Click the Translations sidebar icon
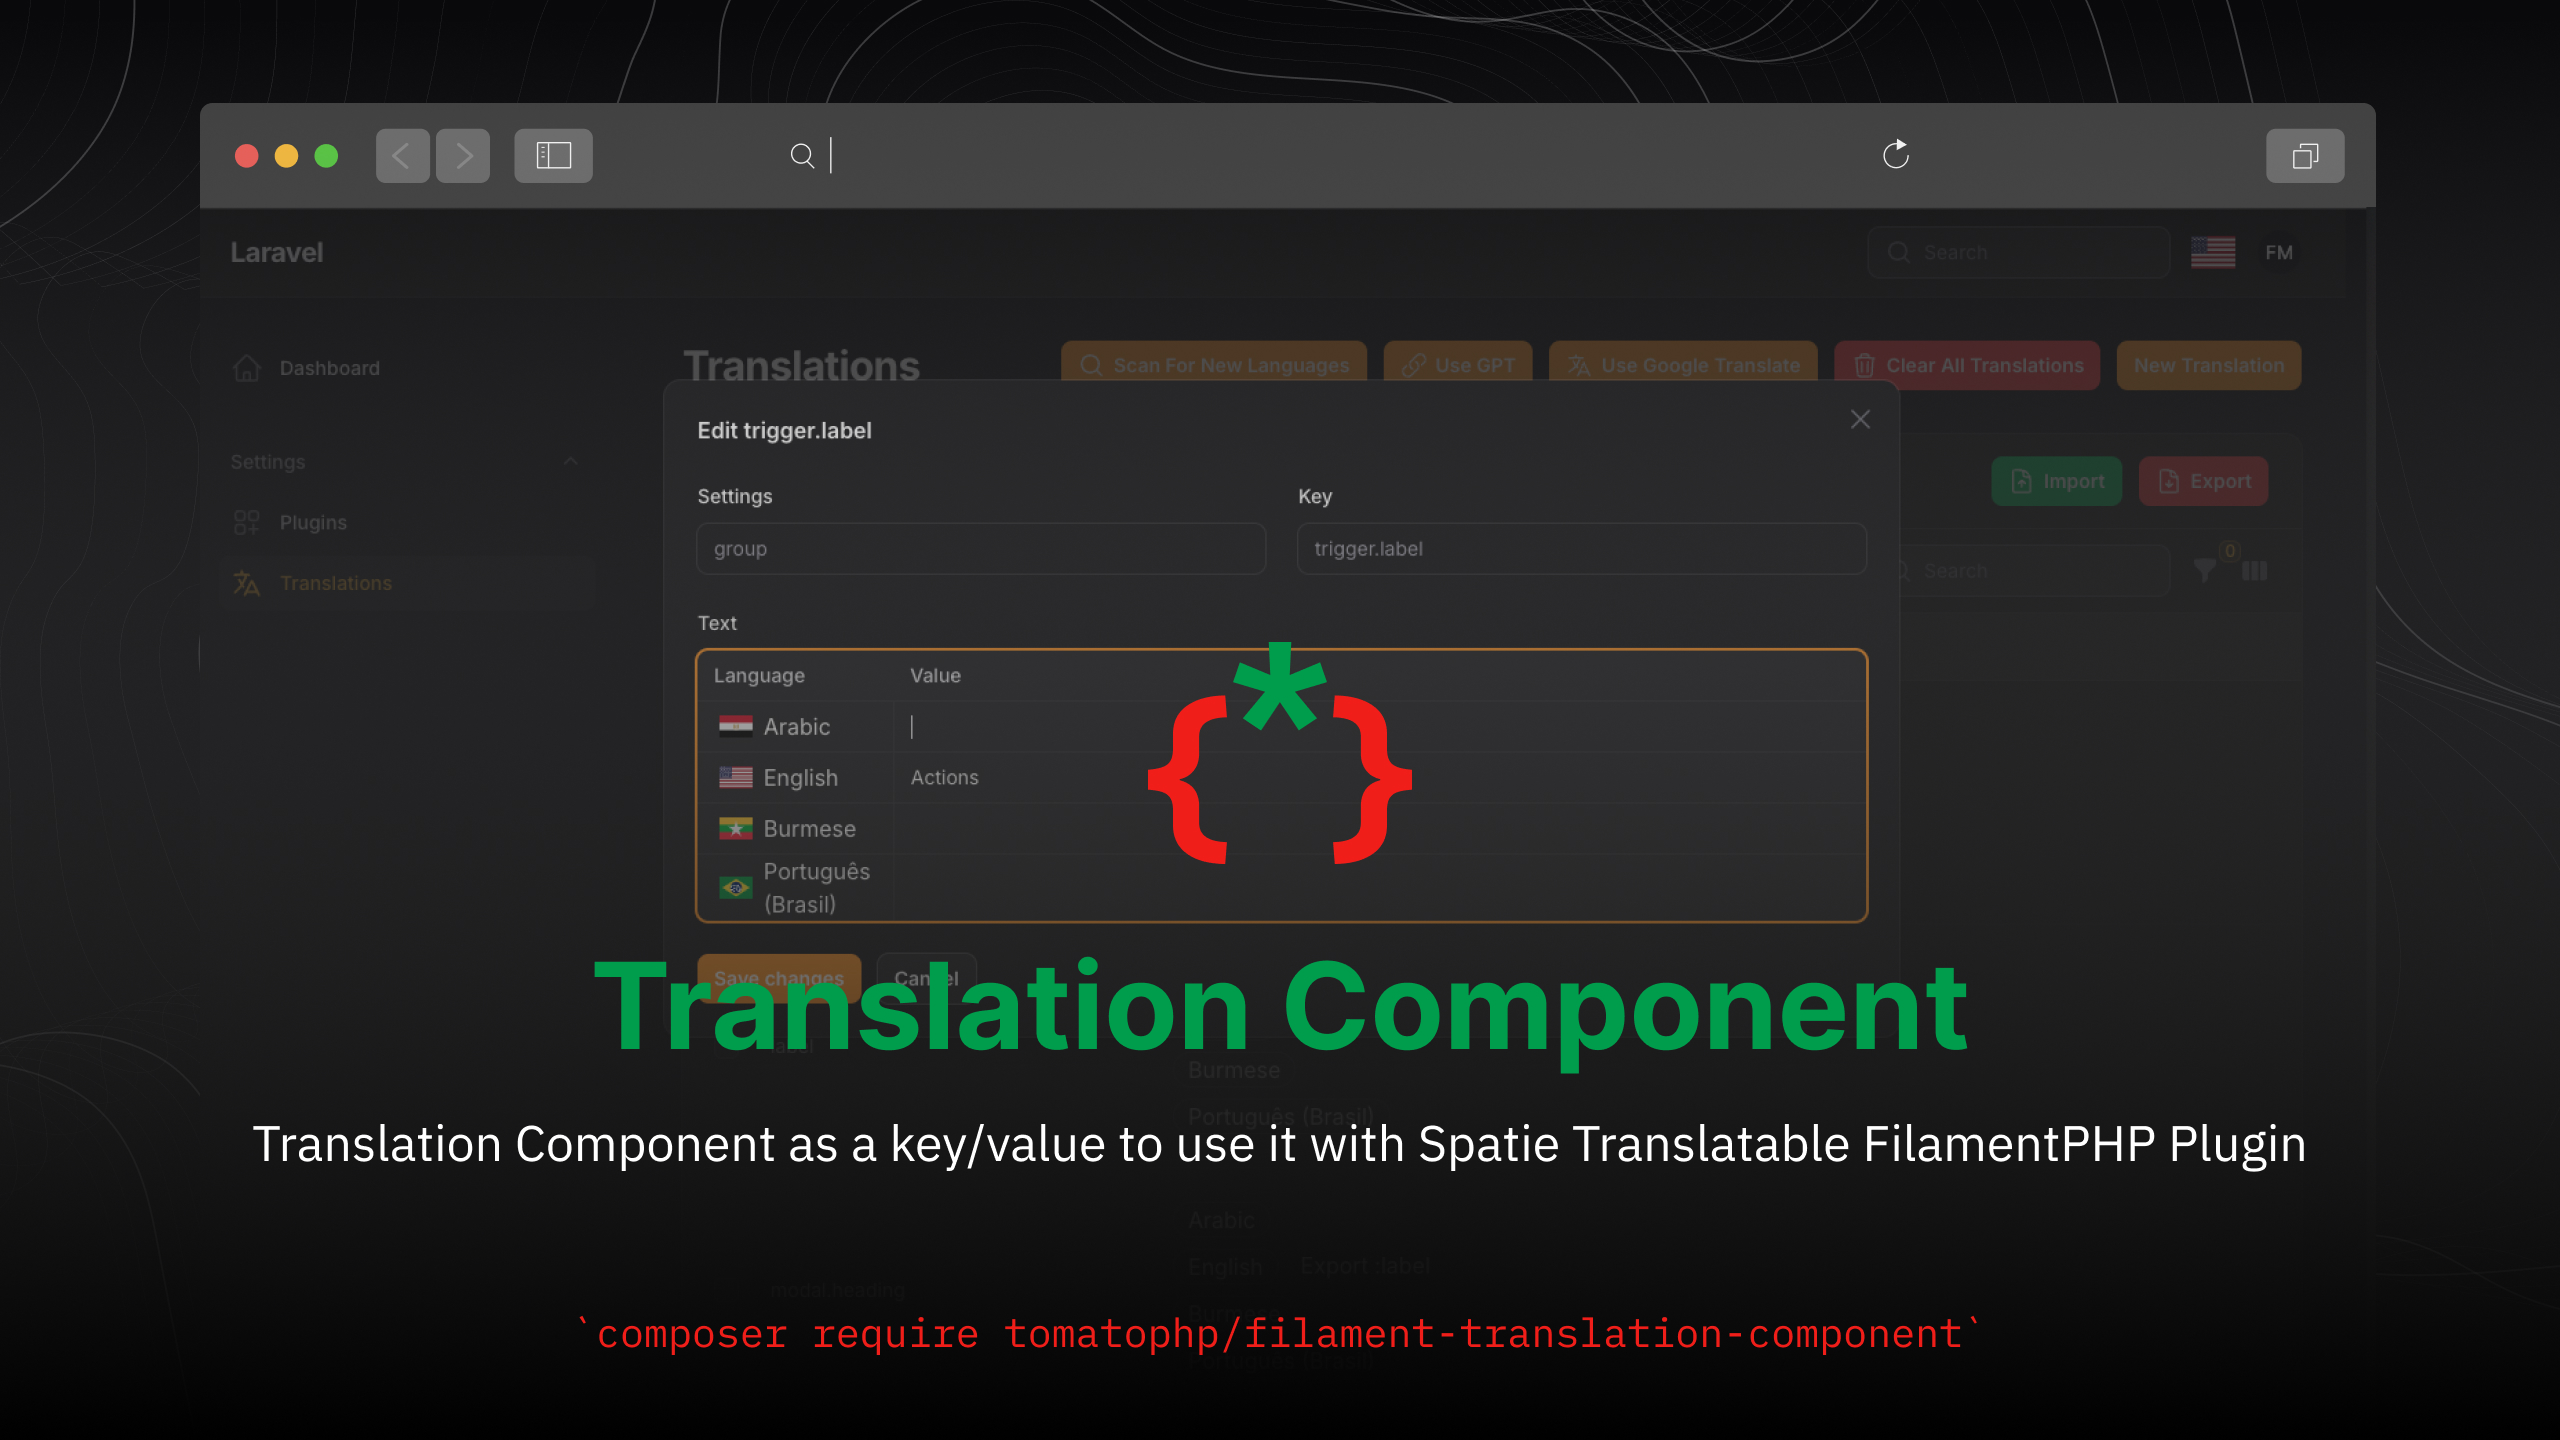2560x1440 pixels. click(x=248, y=582)
